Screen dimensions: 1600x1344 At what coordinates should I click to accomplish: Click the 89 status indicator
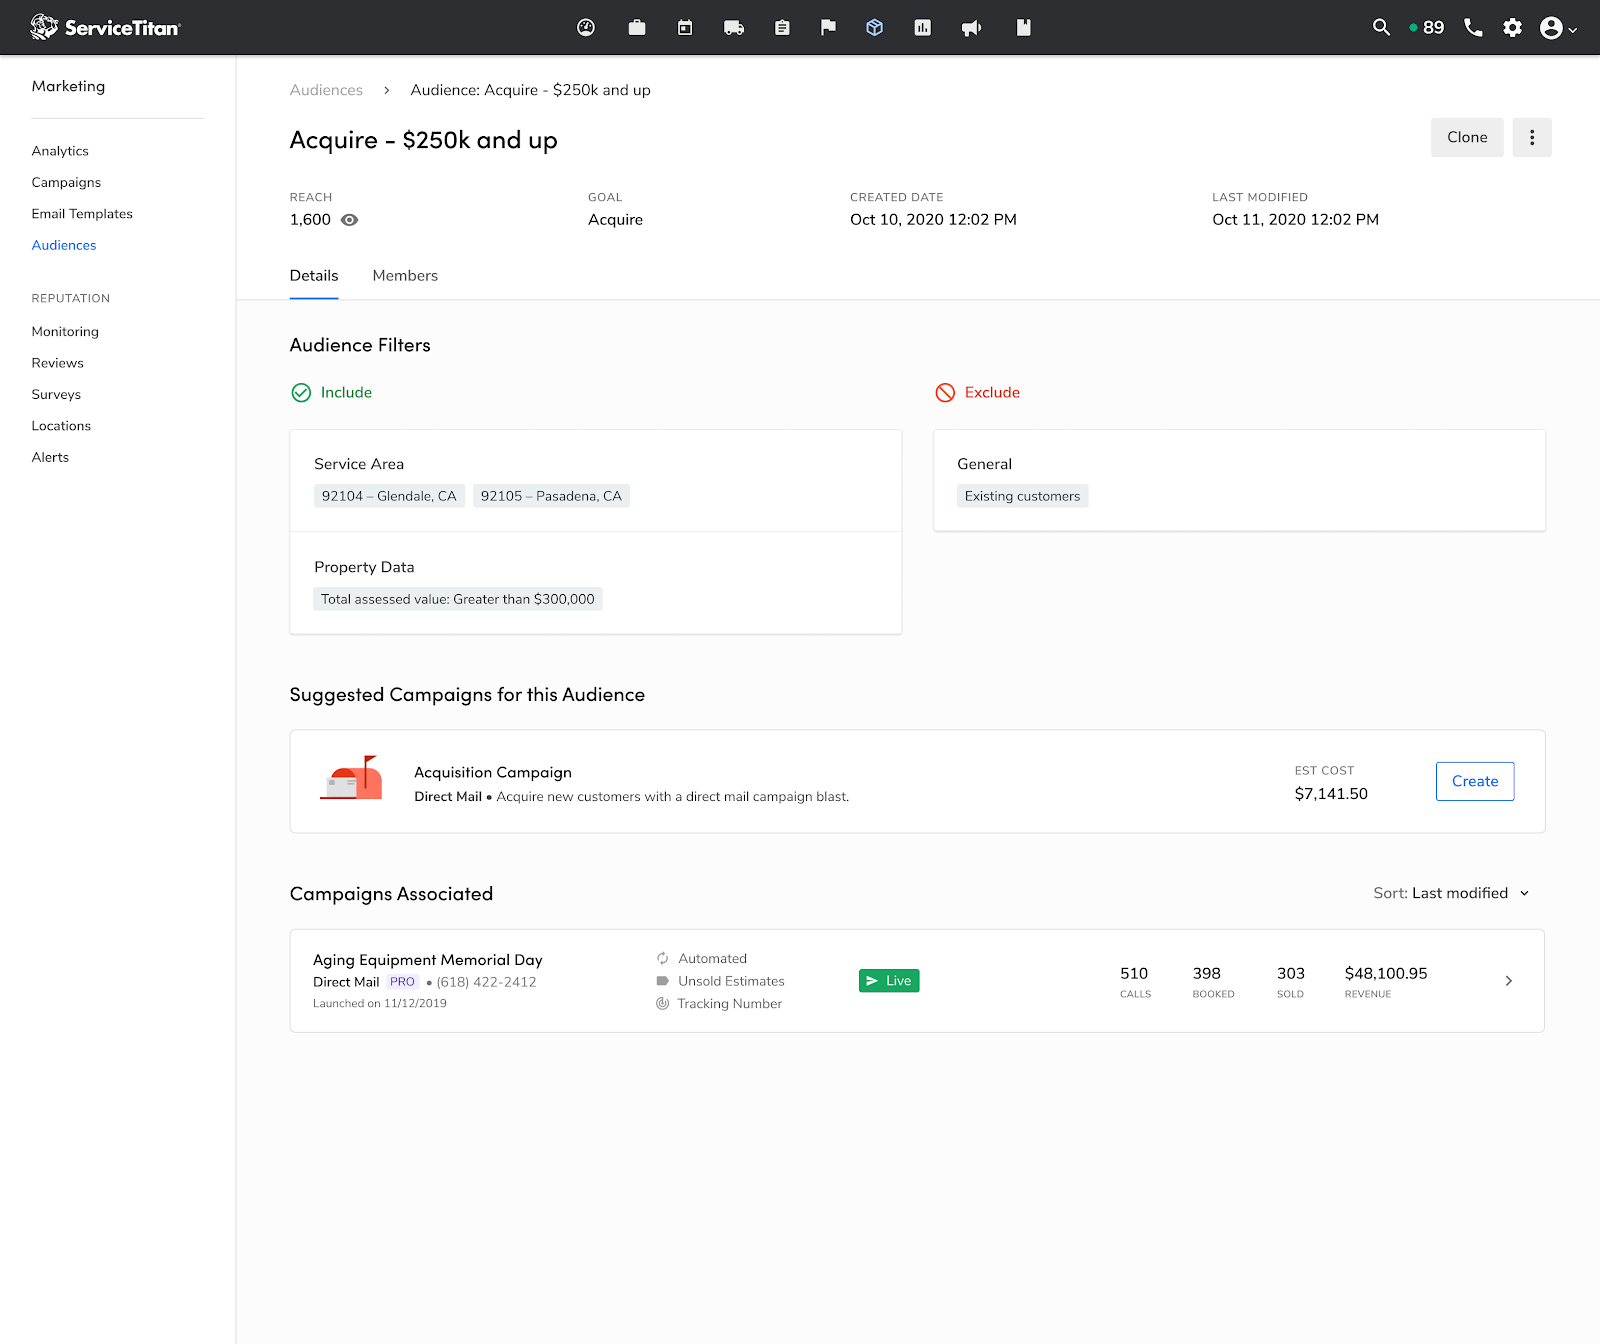click(x=1427, y=27)
